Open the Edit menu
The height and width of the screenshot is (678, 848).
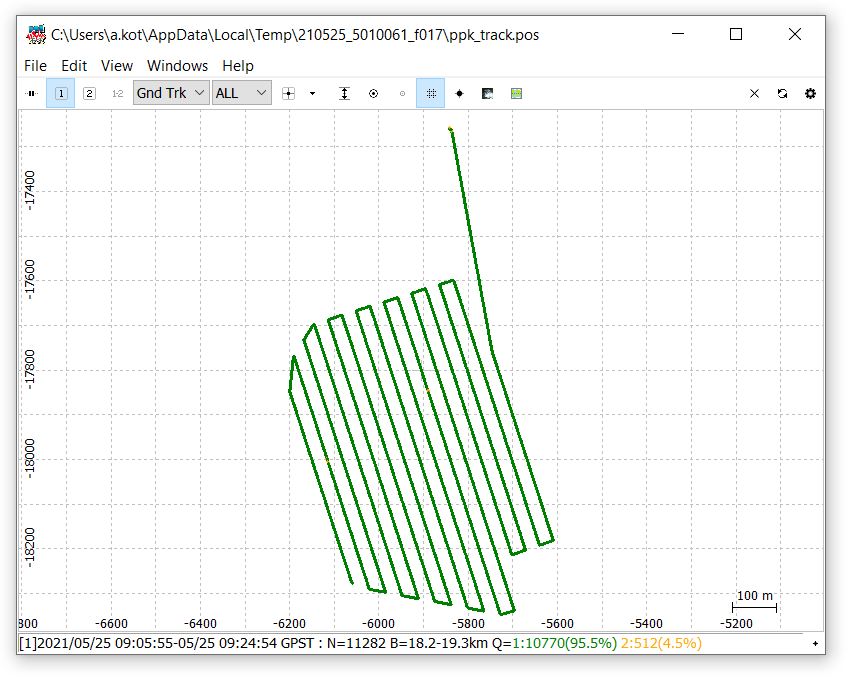click(74, 66)
